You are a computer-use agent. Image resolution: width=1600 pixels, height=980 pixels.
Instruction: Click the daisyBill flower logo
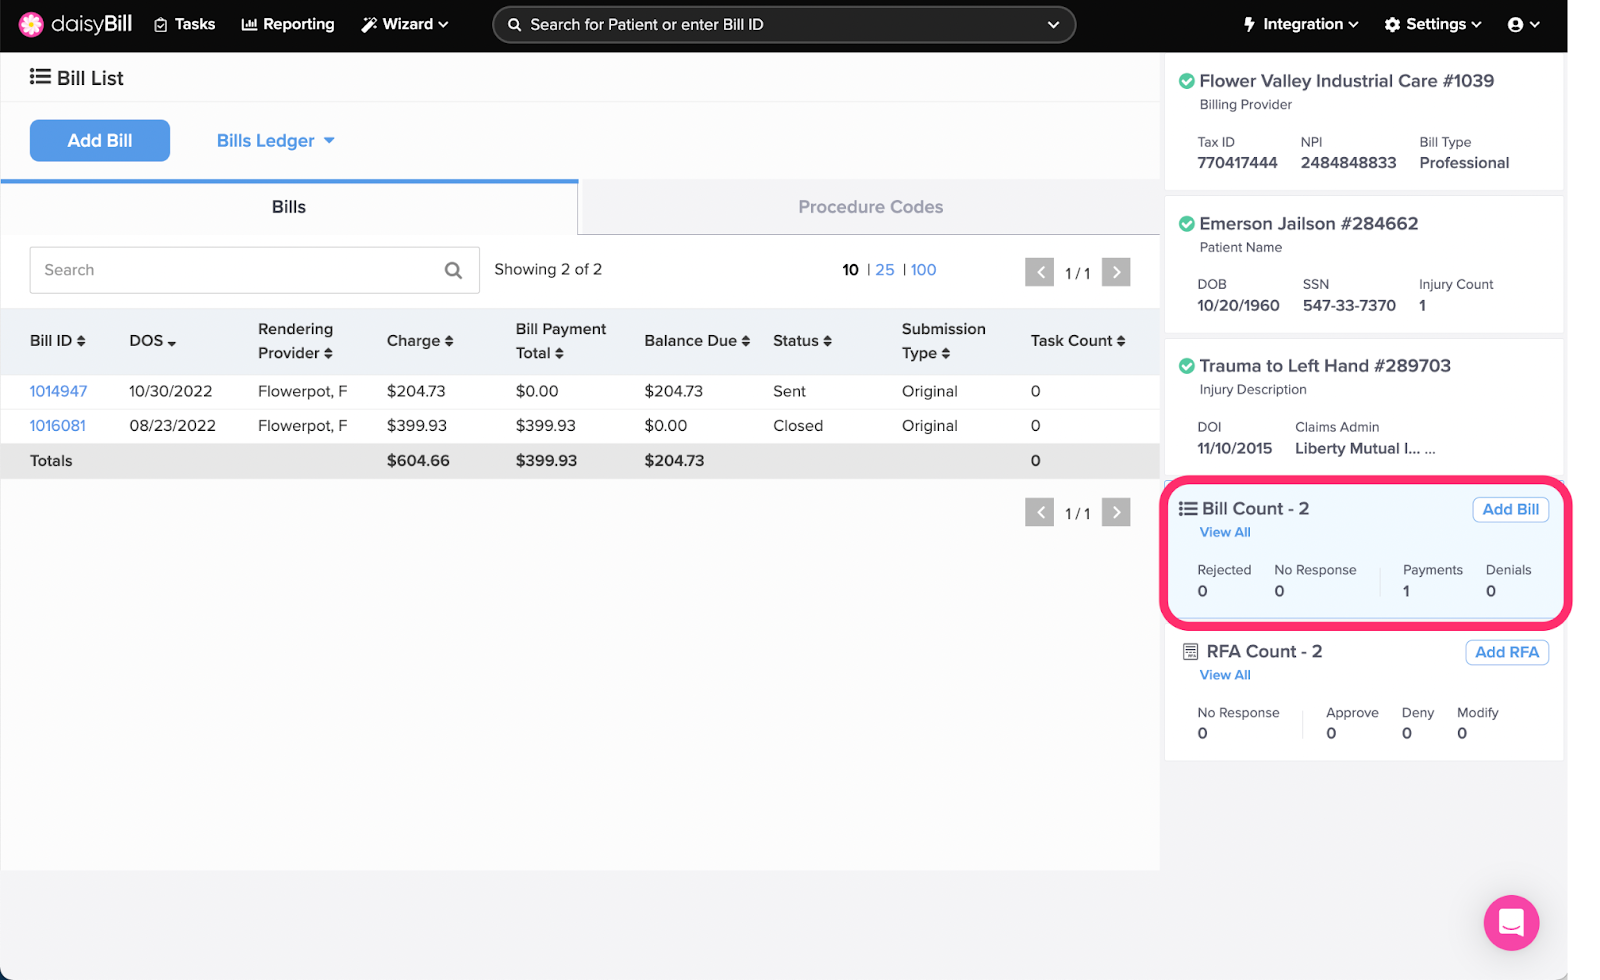[x=31, y=24]
